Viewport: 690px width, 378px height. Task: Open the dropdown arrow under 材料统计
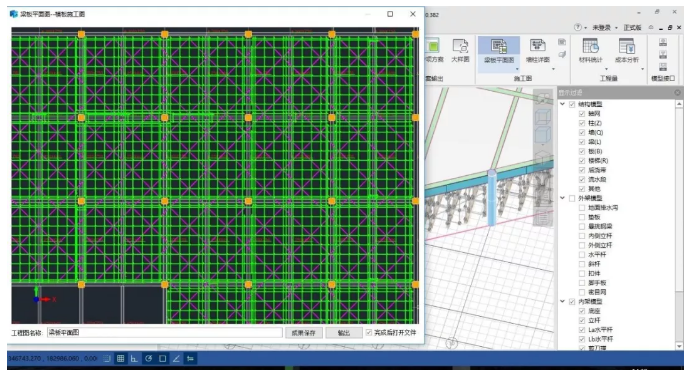(x=606, y=69)
